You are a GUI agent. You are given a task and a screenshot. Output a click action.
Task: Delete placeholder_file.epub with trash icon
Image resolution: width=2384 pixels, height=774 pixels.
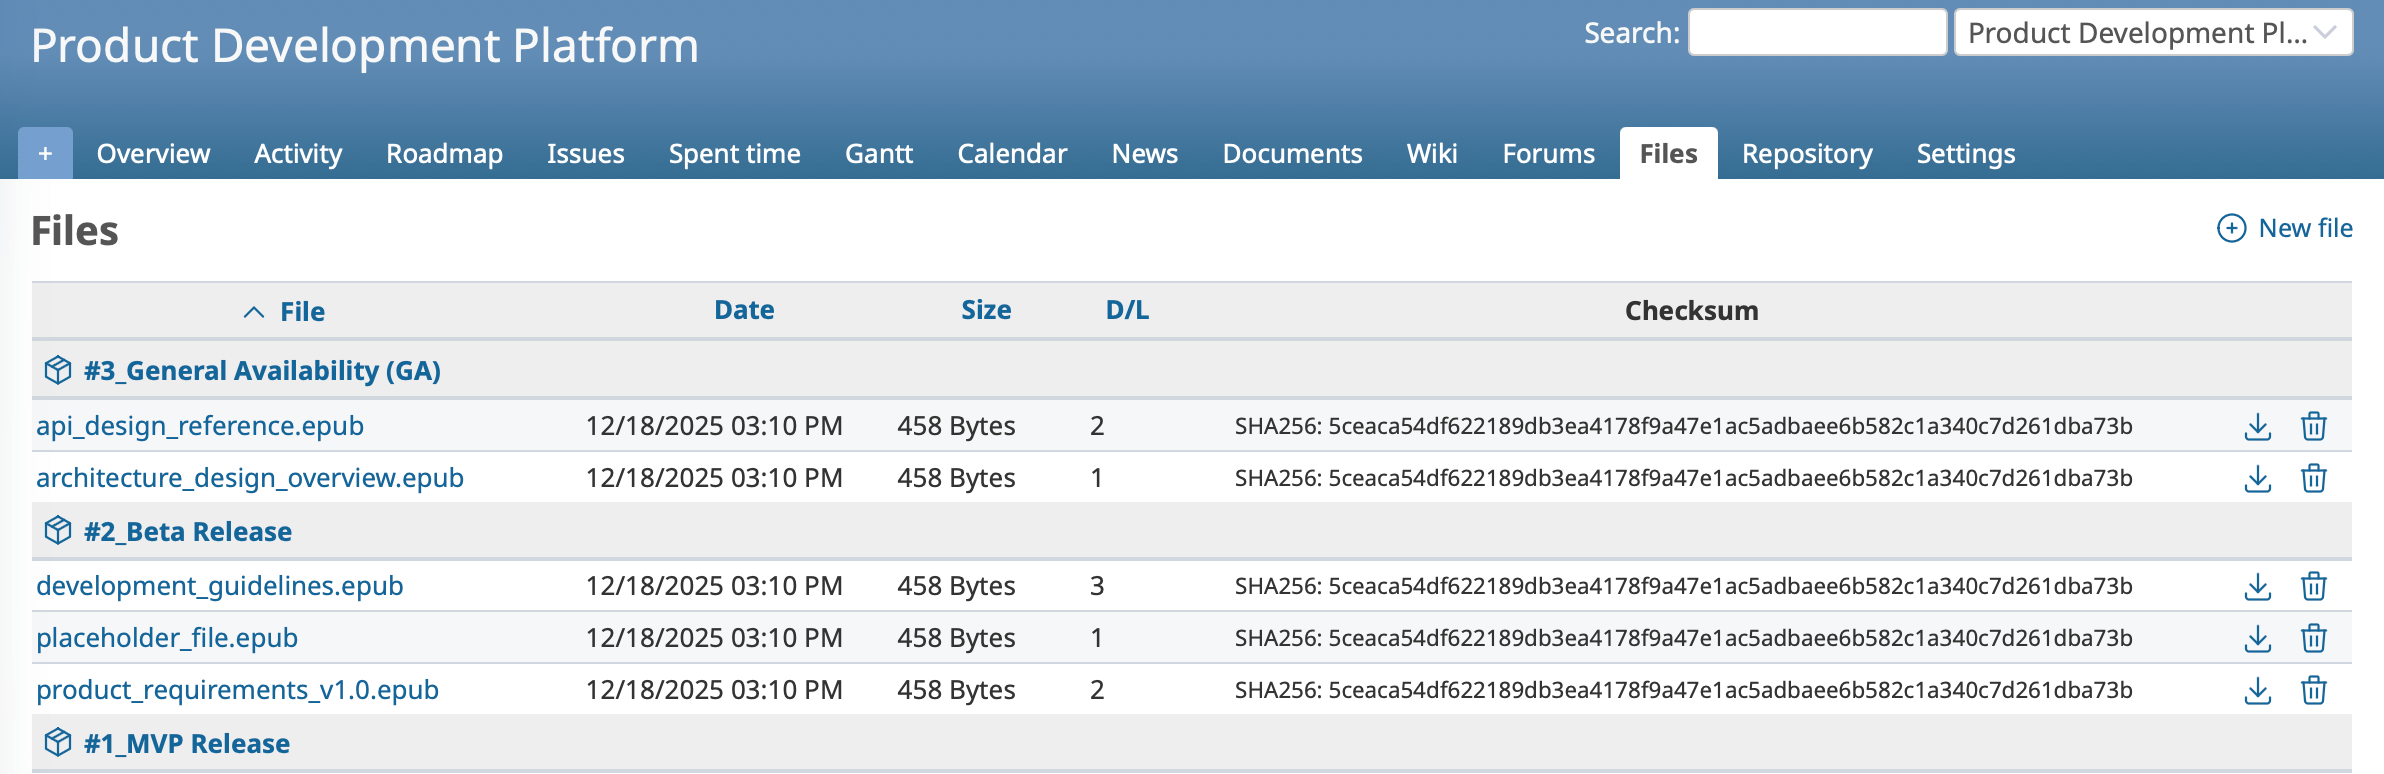pos(2314,638)
